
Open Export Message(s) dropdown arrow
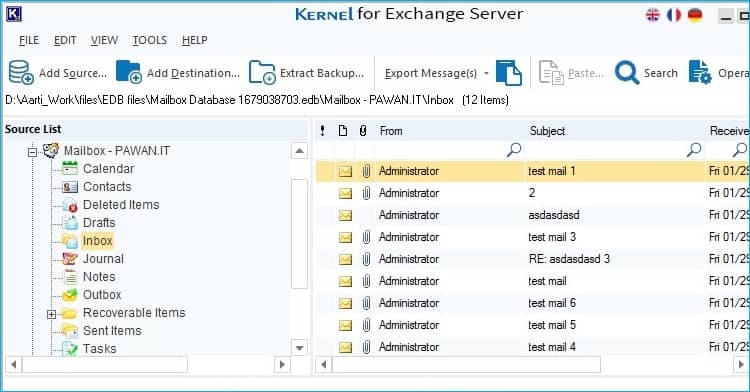486,73
